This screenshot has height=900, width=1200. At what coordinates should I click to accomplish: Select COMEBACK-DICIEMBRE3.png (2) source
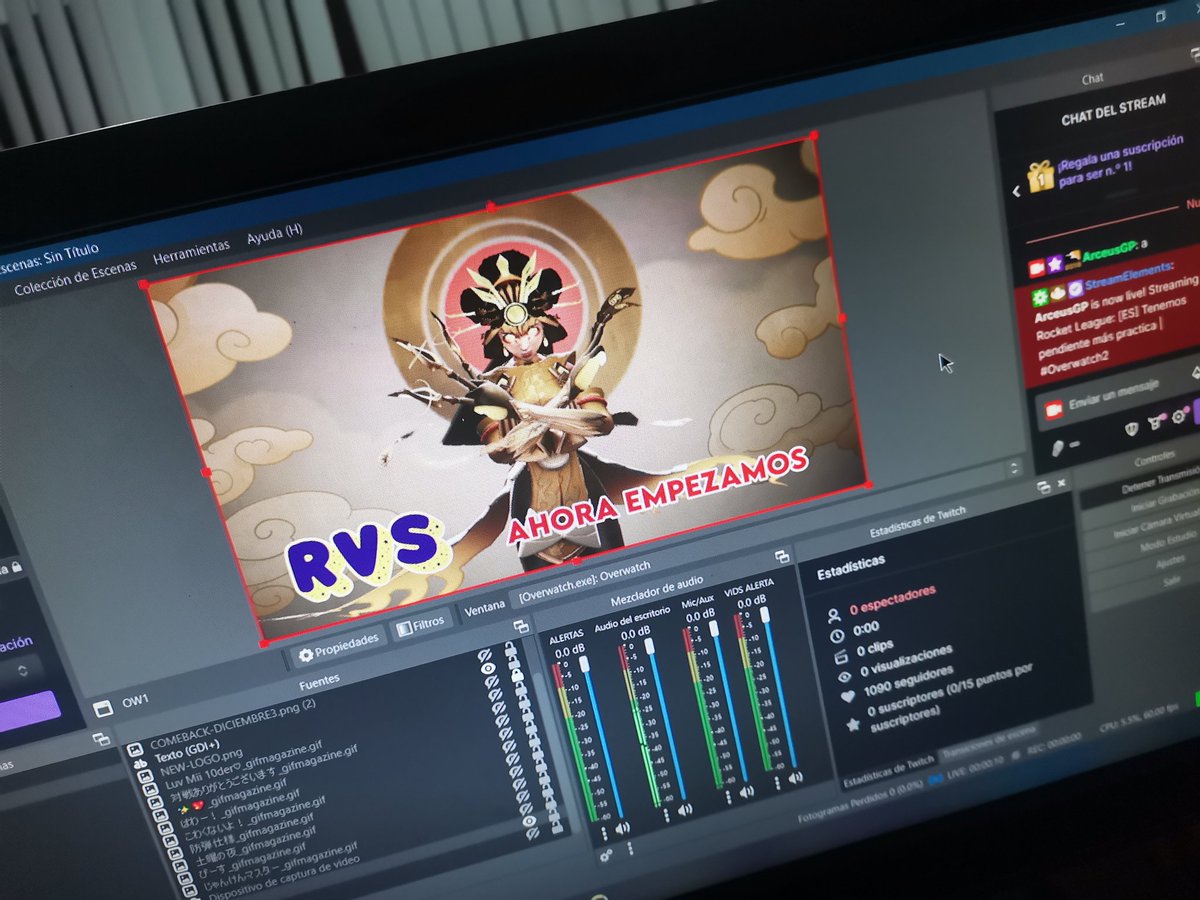232,724
